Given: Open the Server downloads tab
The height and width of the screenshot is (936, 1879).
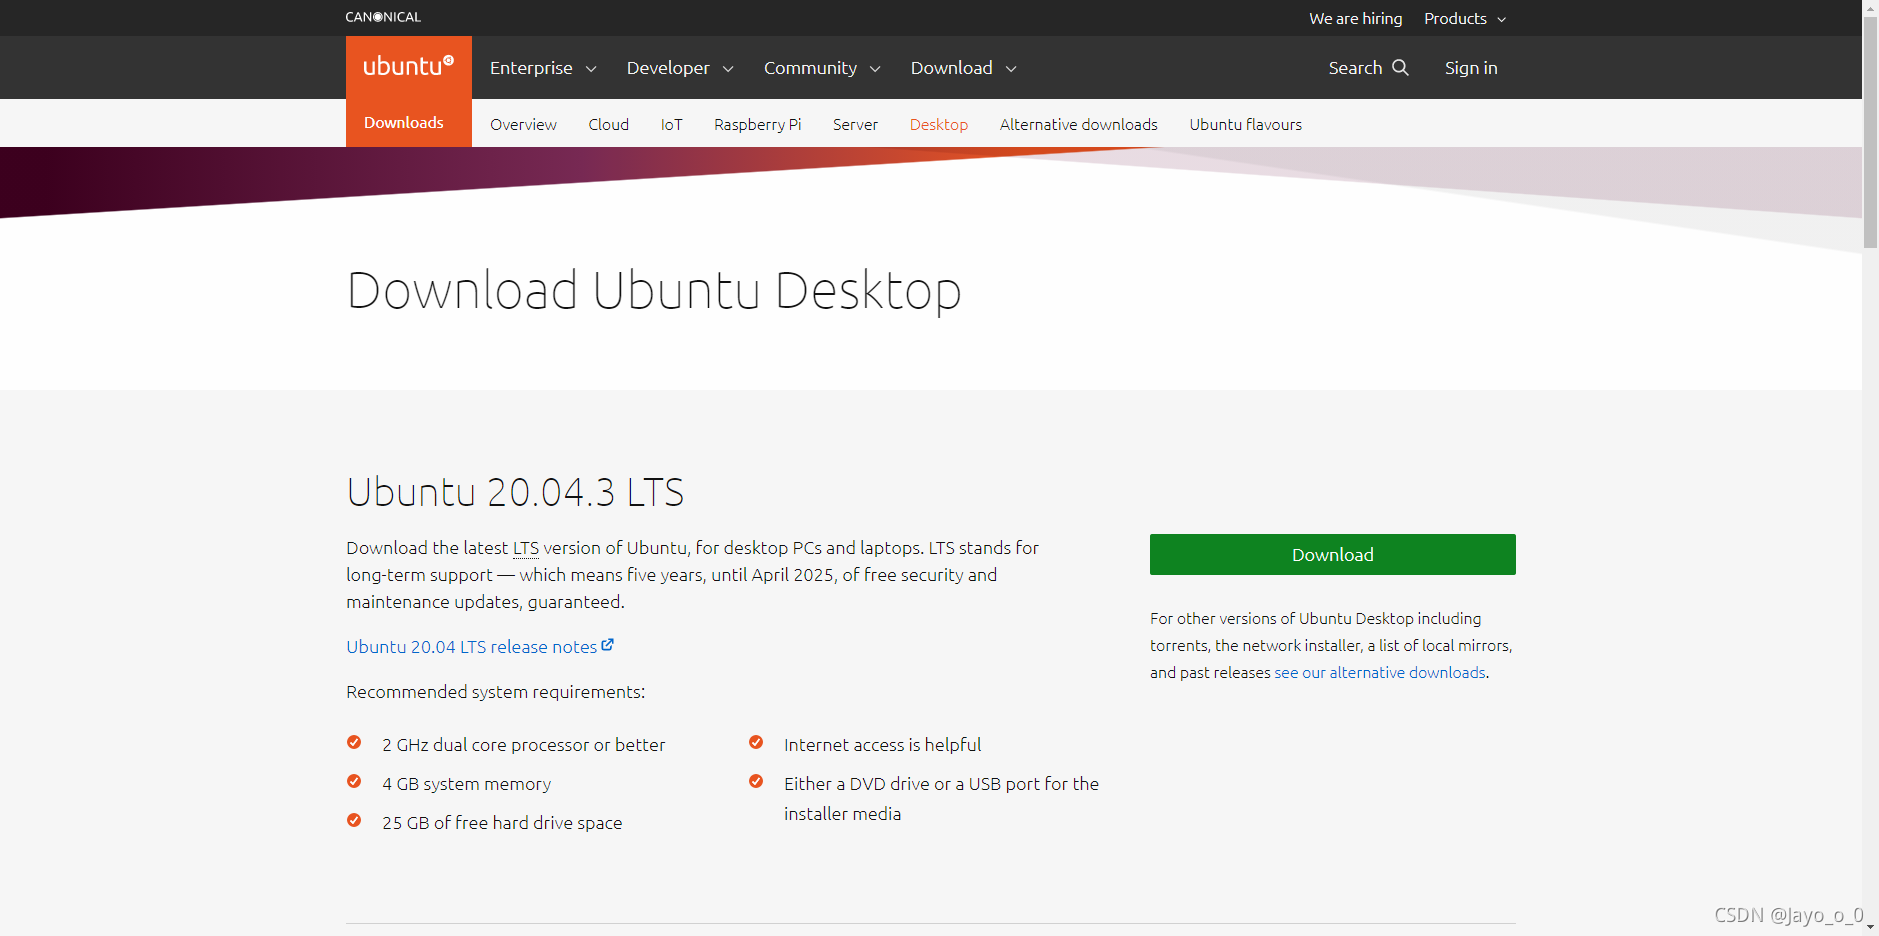Looking at the screenshot, I should click(855, 124).
